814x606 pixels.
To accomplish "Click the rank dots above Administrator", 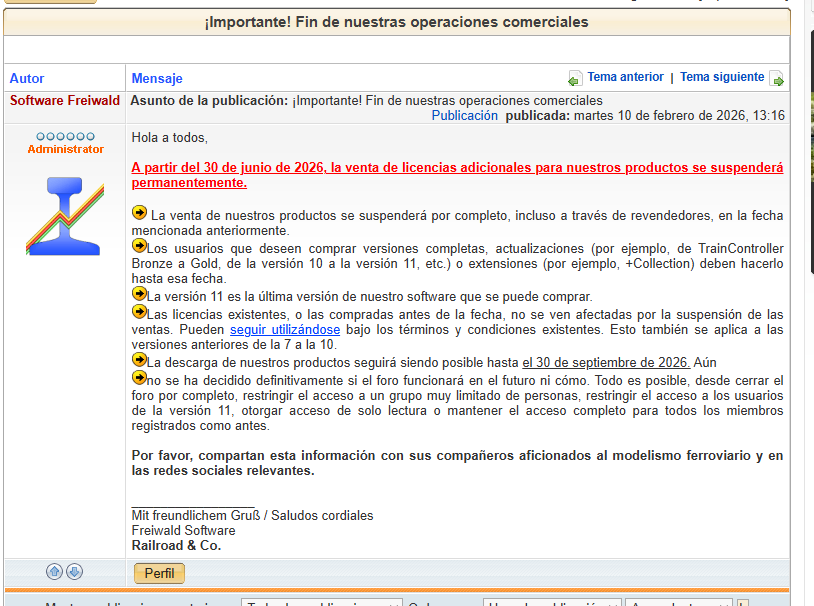I will click(65, 136).
